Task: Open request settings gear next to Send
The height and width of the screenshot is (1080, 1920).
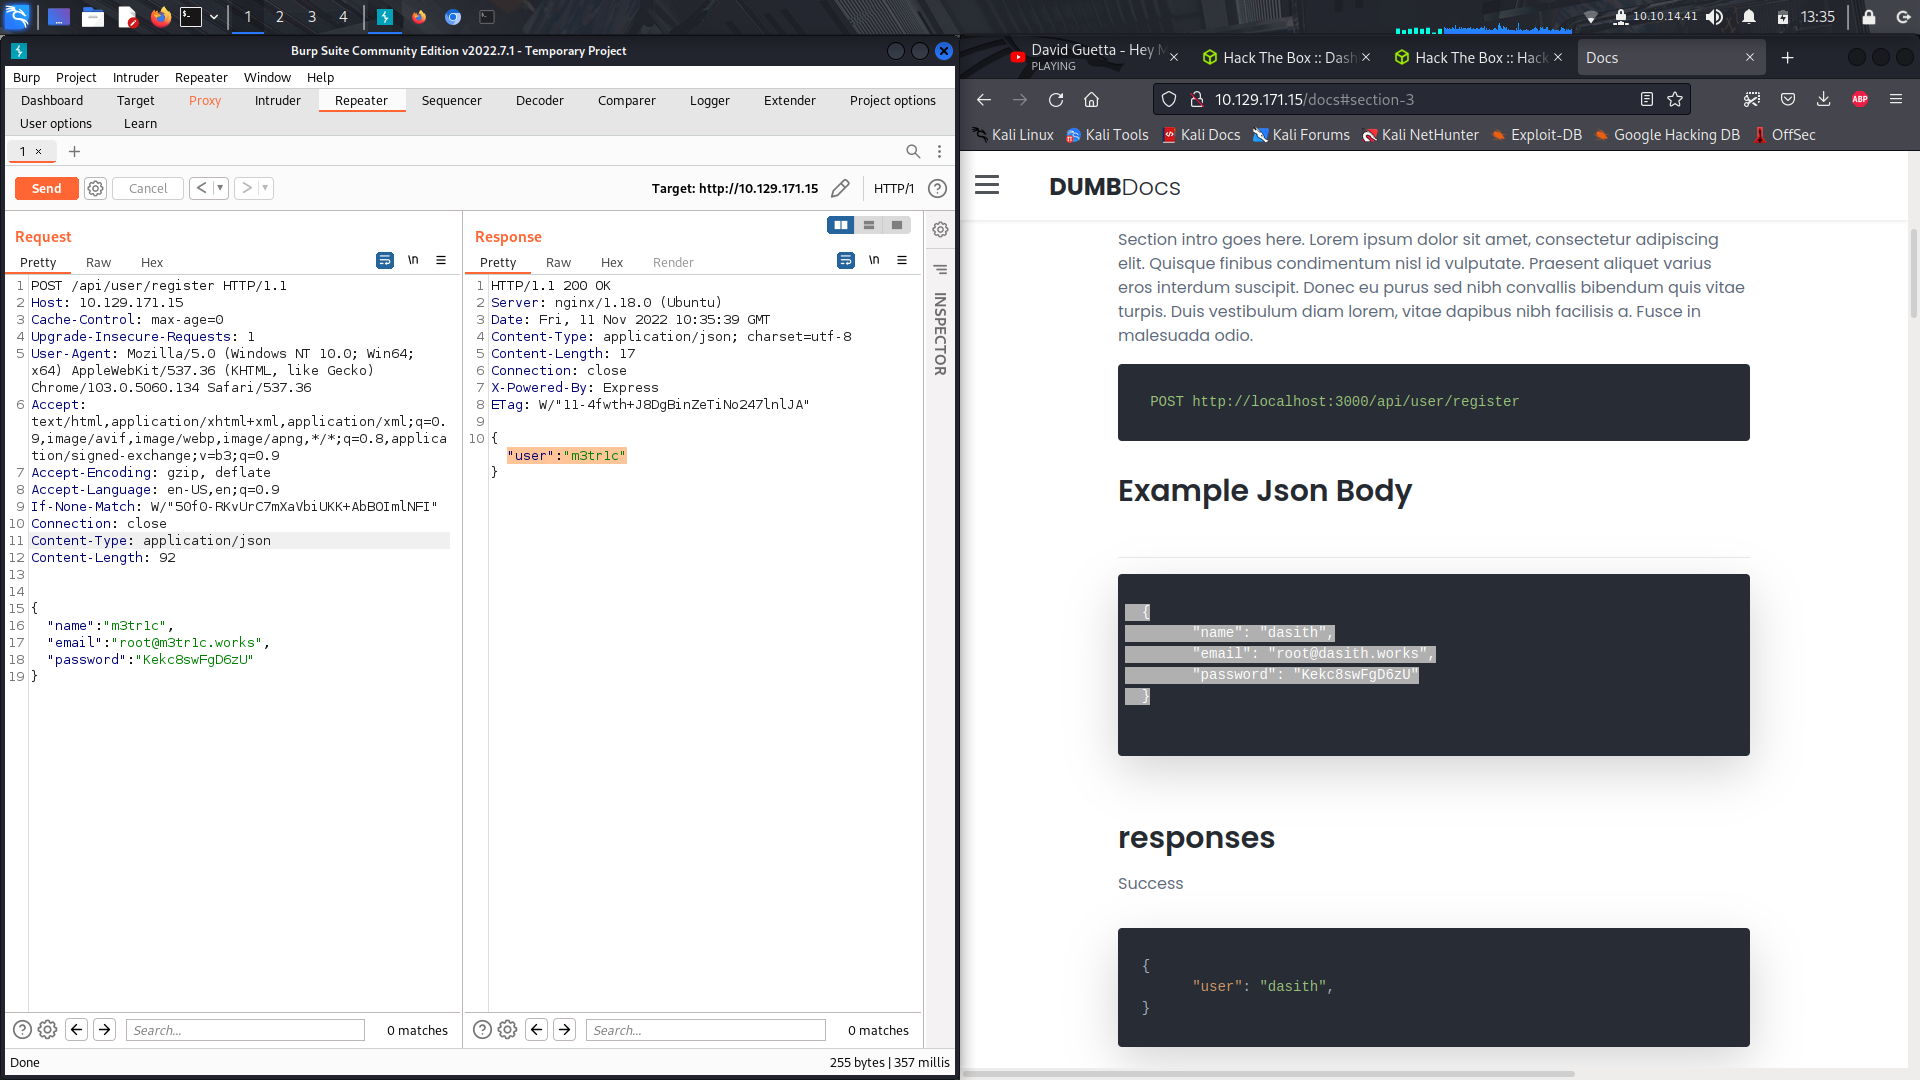Action: (95, 188)
